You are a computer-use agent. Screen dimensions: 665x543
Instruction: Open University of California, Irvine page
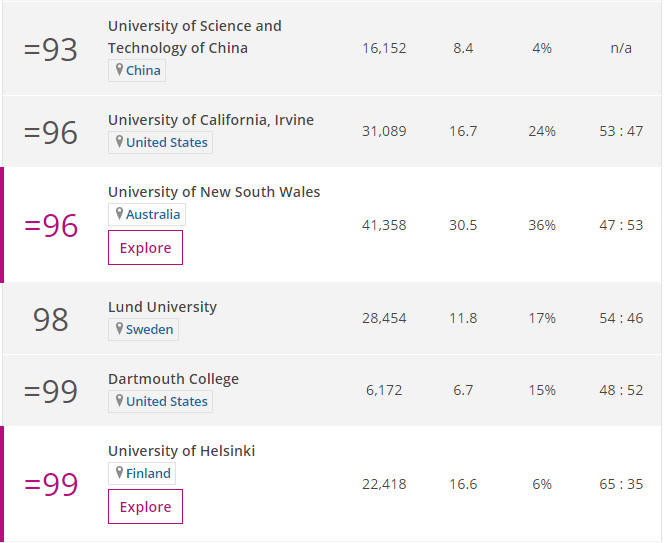point(211,120)
